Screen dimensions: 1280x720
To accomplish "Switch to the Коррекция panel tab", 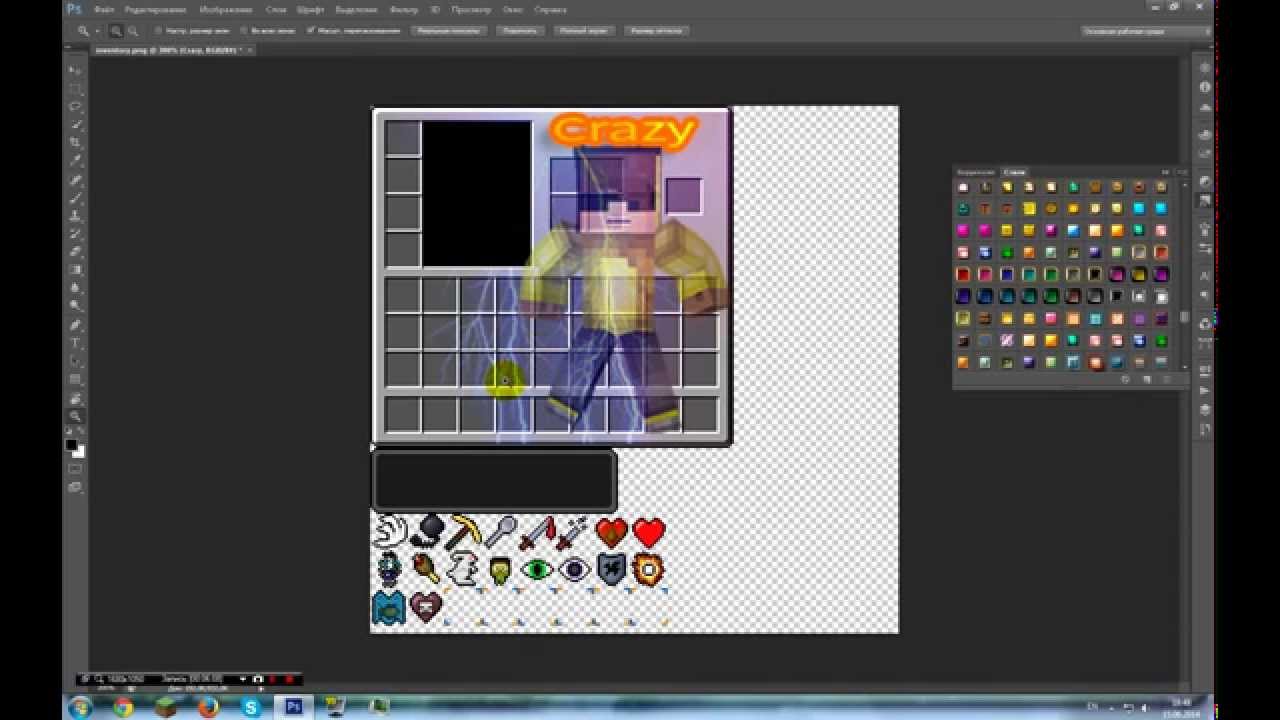I will pyautogui.click(x=976, y=172).
